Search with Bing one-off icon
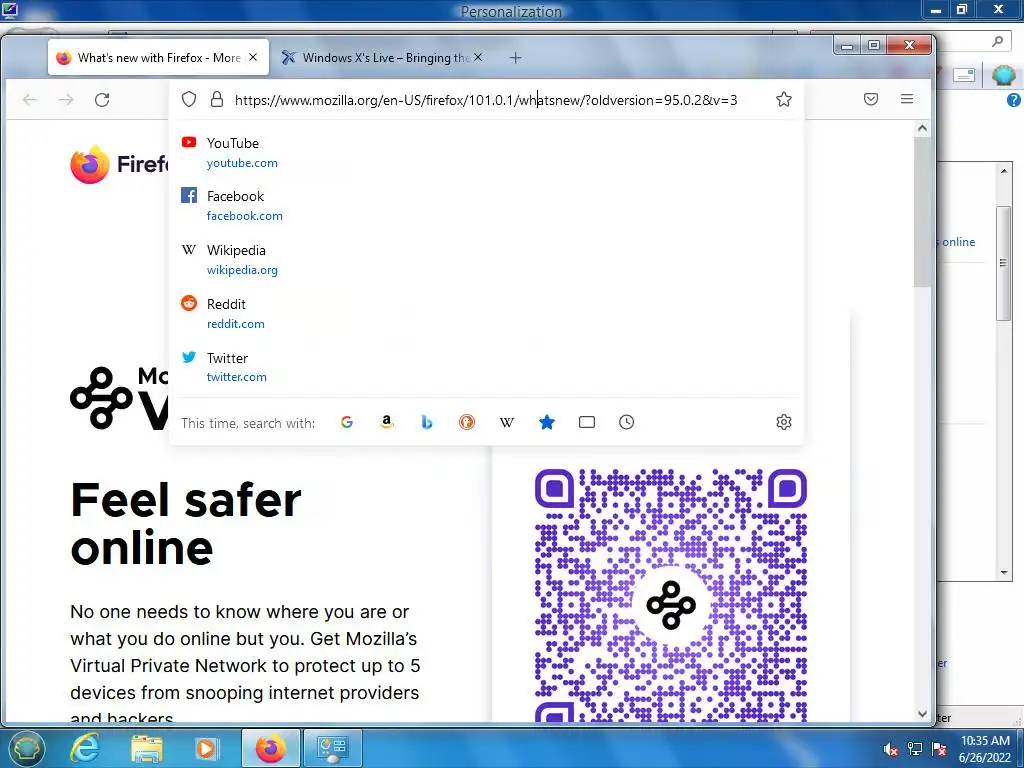 point(426,423)
